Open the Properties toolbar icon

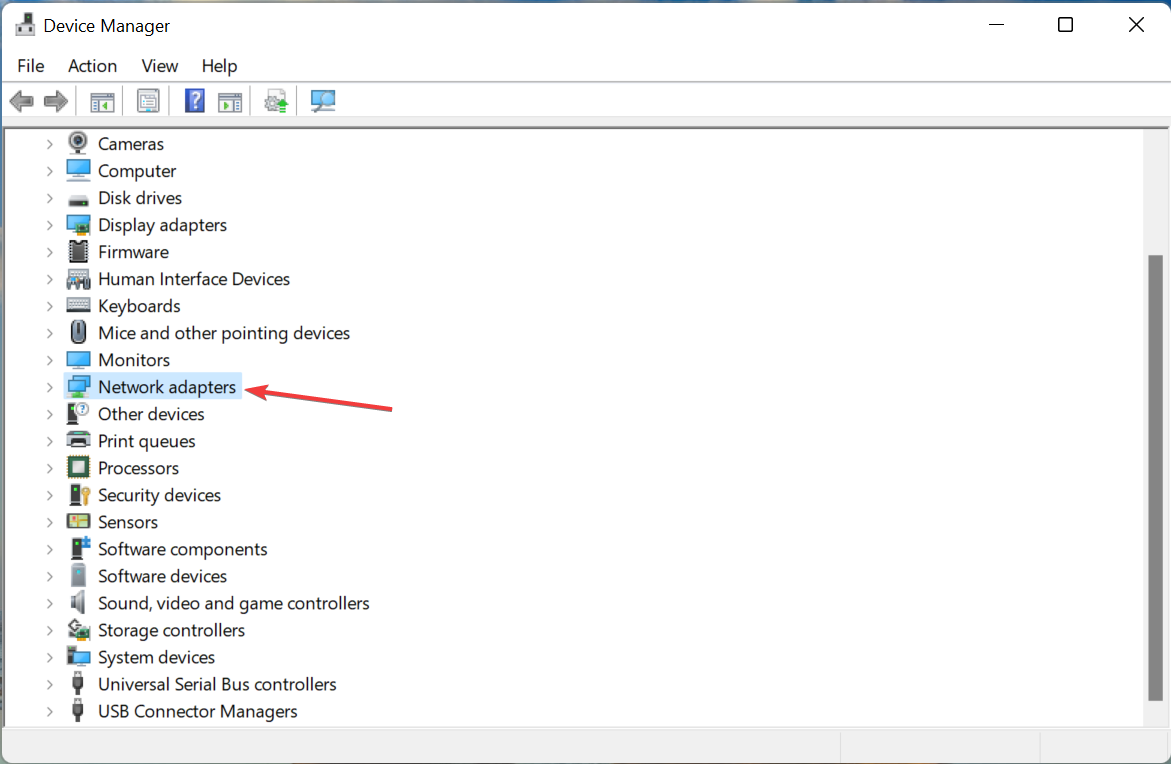[148, 102]
